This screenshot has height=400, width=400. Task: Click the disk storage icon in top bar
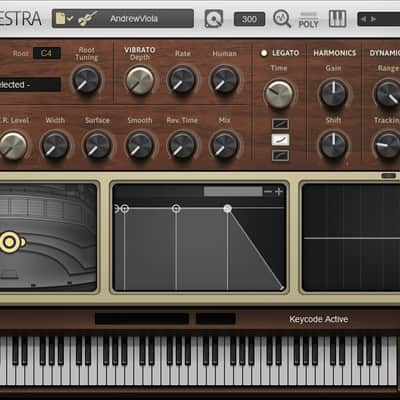214,19
